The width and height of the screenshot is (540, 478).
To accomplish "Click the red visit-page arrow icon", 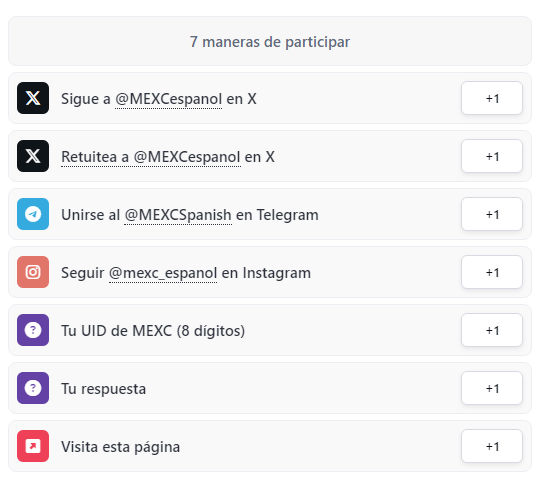I will [x=33, y=446].
